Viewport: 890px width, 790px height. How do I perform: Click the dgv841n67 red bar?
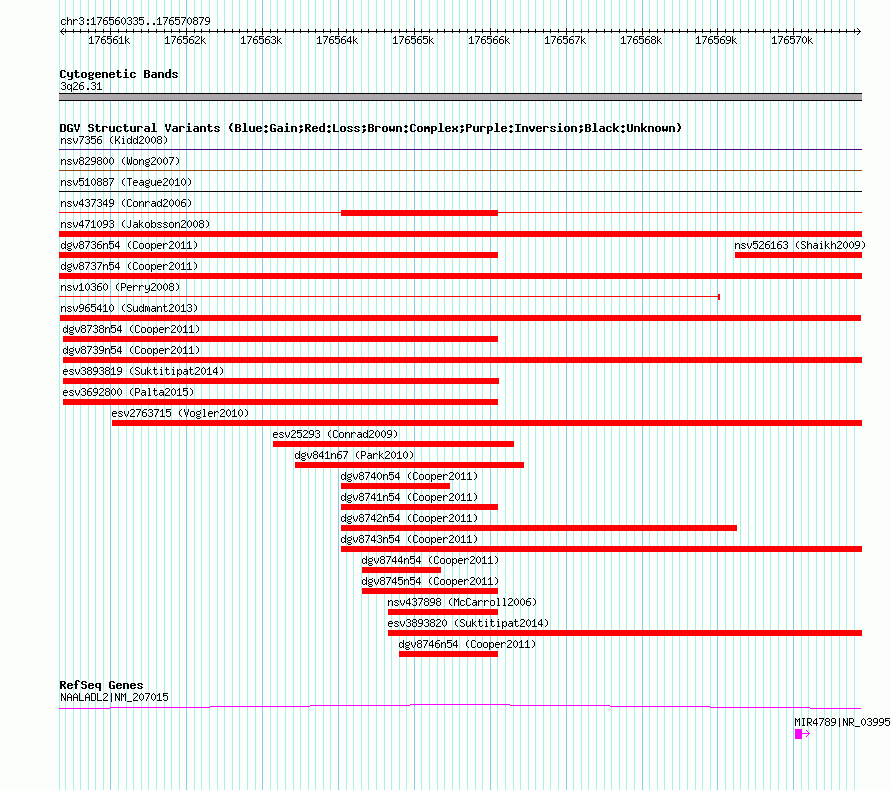pyautogui.click(x=409, y=465)
